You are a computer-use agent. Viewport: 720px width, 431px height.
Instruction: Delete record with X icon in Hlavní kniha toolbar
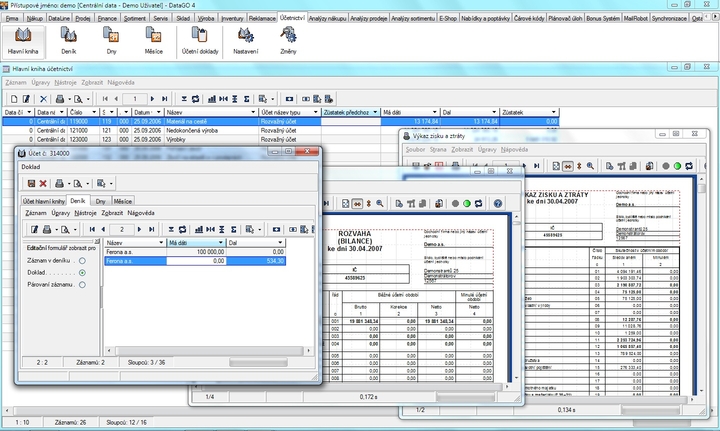[x=43, y=99]
